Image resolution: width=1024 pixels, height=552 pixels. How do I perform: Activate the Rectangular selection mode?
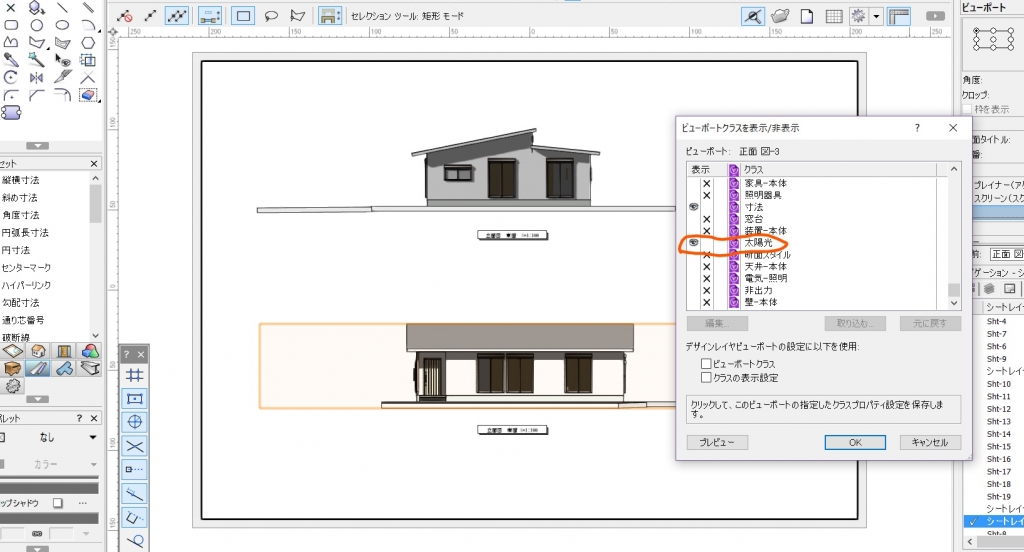(x=242, y=16)
